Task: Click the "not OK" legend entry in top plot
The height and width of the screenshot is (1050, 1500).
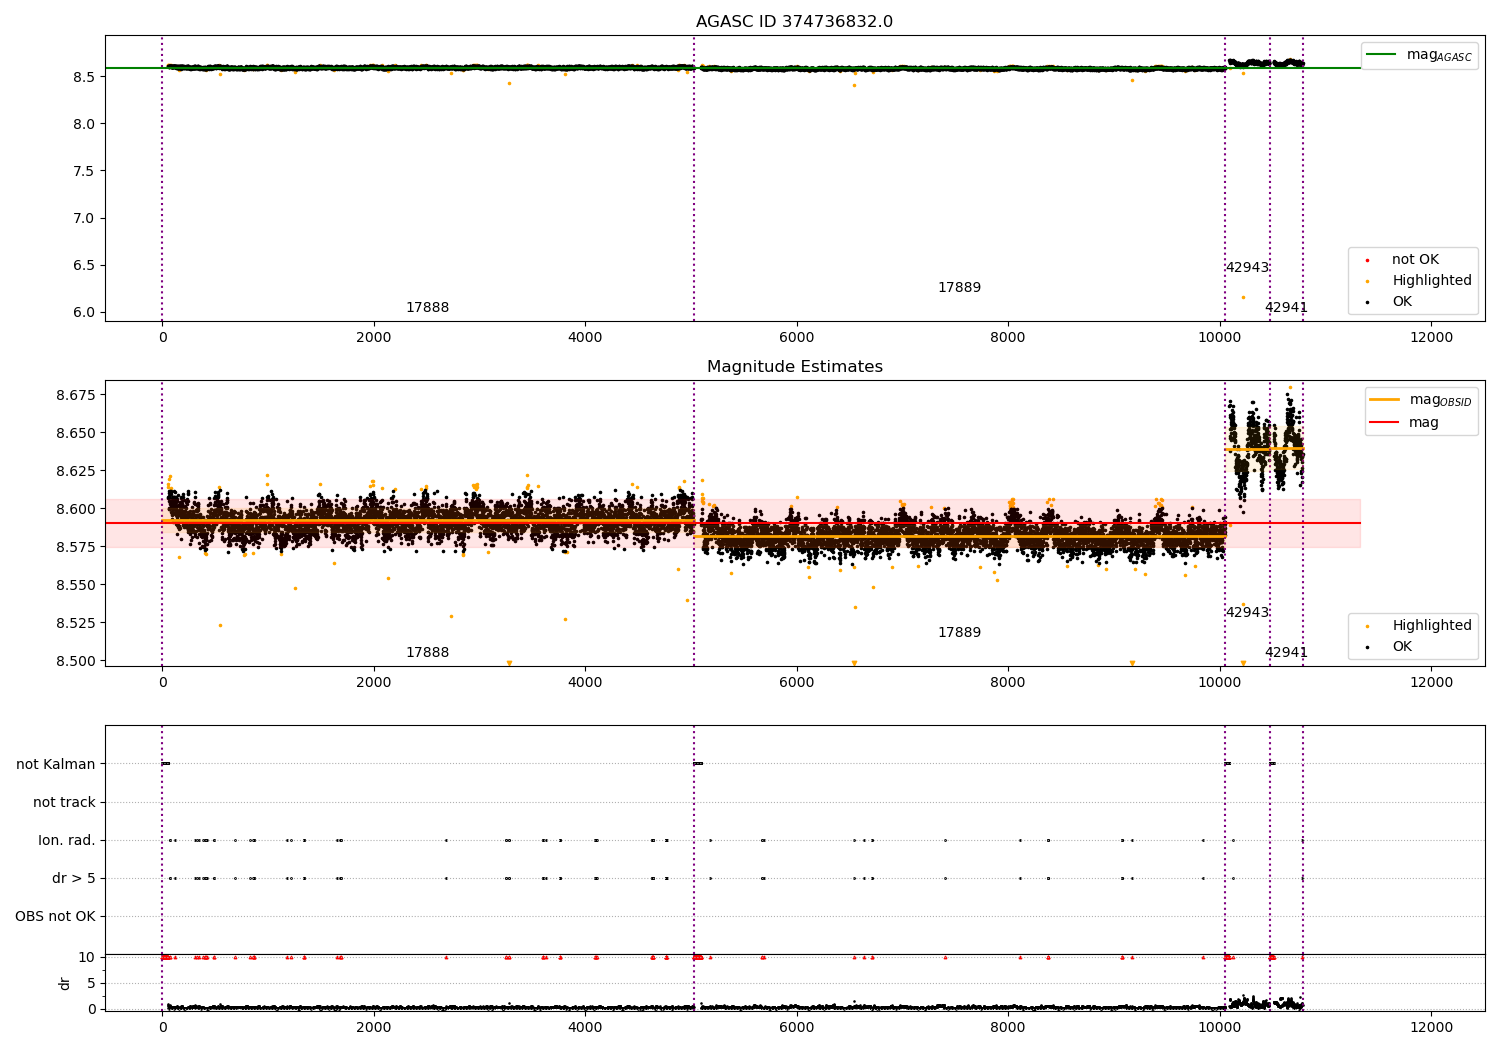Action: point(1415,260)
